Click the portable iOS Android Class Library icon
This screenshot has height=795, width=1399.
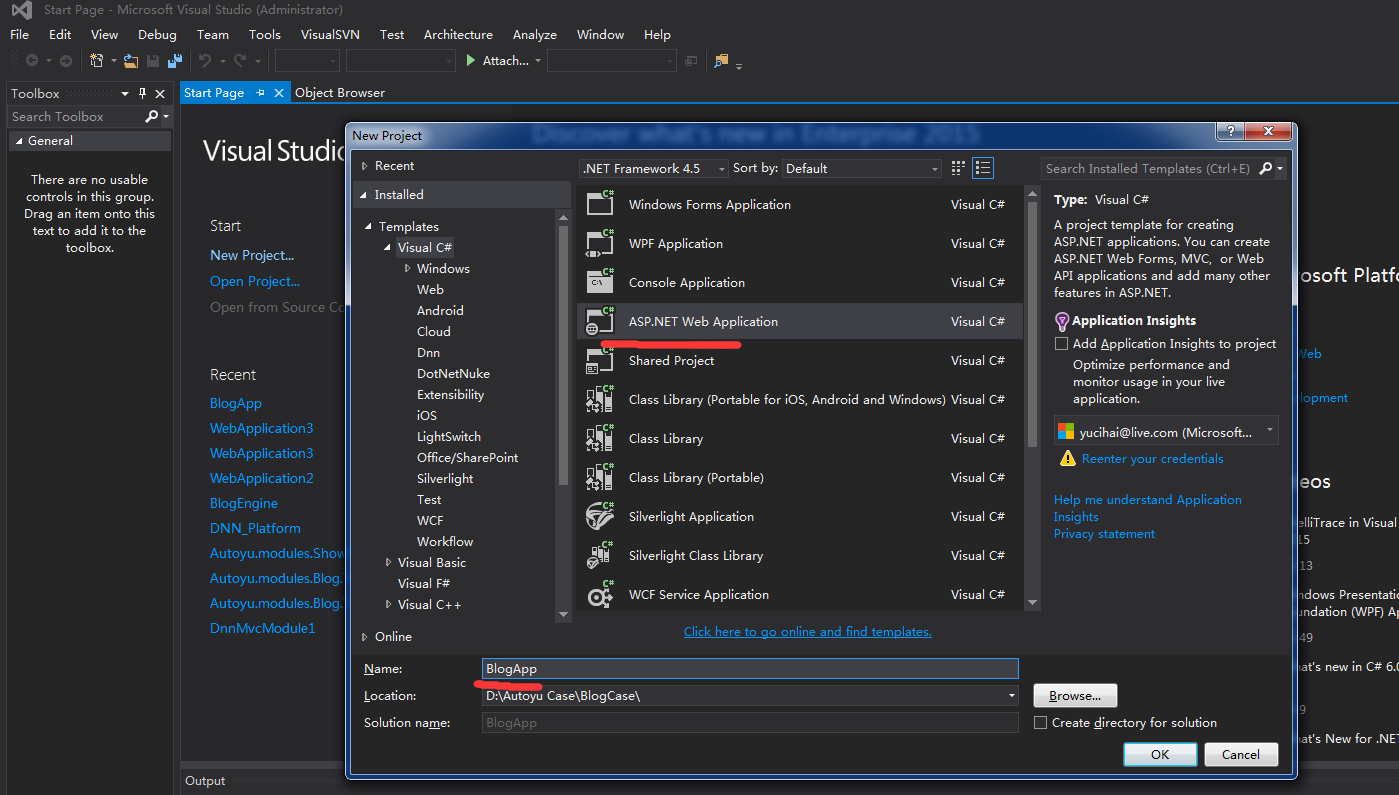[600, 399]
